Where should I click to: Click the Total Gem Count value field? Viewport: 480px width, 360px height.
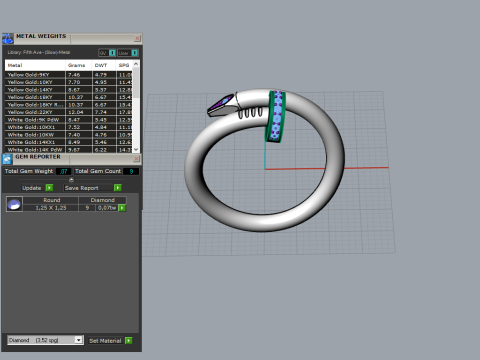[x=131, y=171]
